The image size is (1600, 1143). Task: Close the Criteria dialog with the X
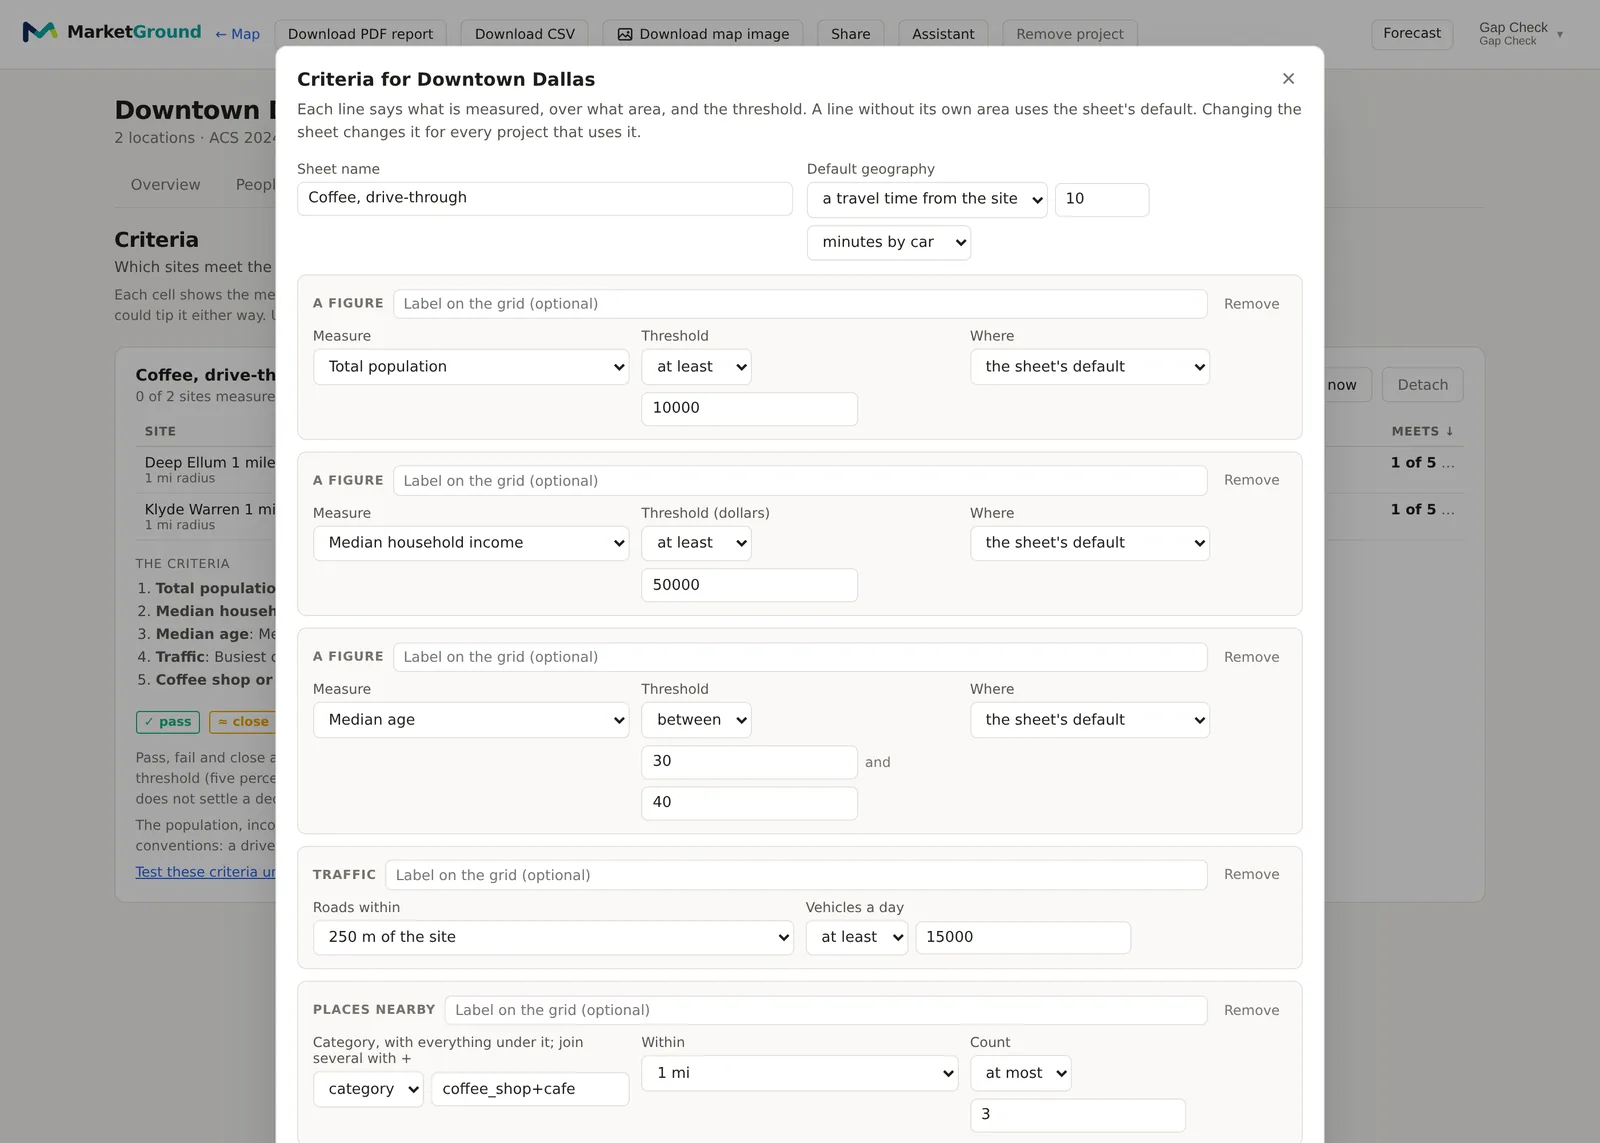tap(1288, 79)
